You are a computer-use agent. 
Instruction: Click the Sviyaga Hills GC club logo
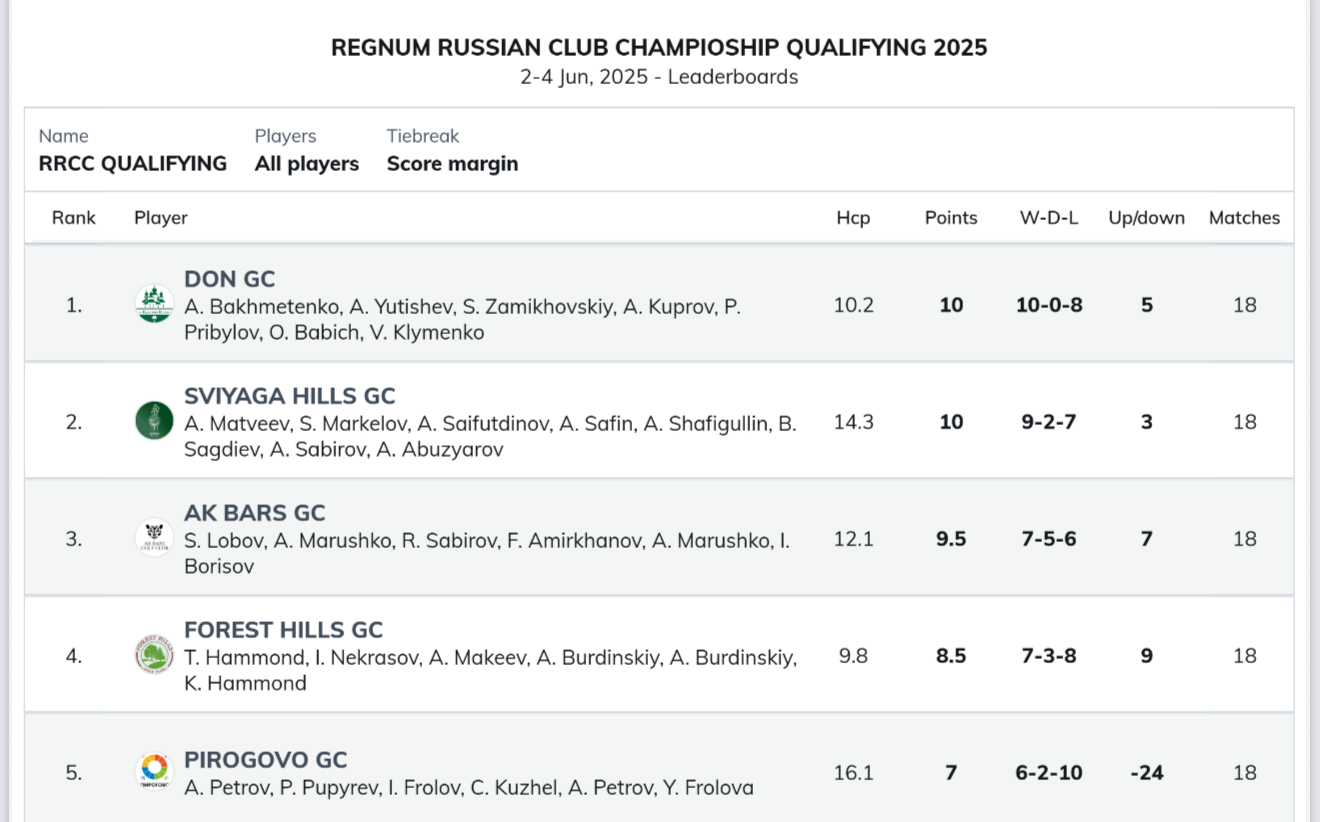coord(154,420)
